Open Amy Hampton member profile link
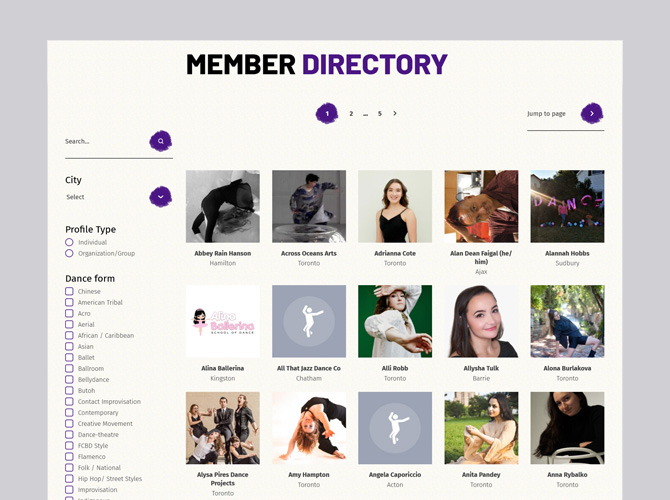Image resolution: width=670 pixels, height=500 pixels. pyautogui.click(x=309, y=475)
